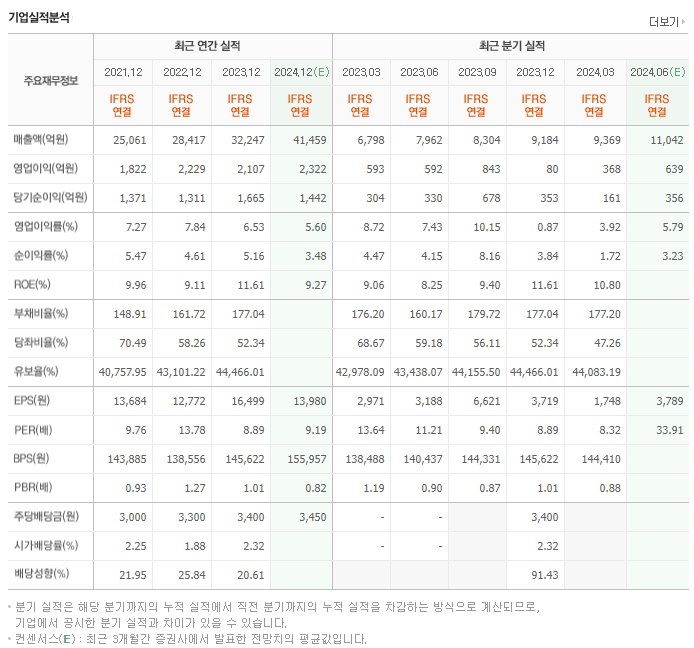
Task: Click the 2024.06(E) column header
Action: (x=658, y=72)
